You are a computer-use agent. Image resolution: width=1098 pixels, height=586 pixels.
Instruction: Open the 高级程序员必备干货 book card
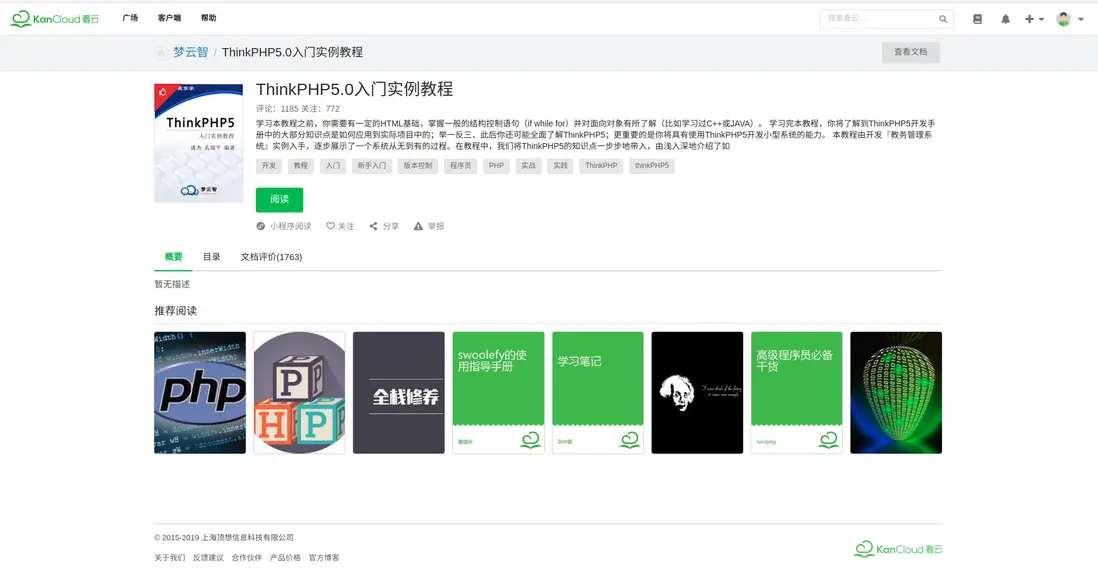tap(796, 393)
